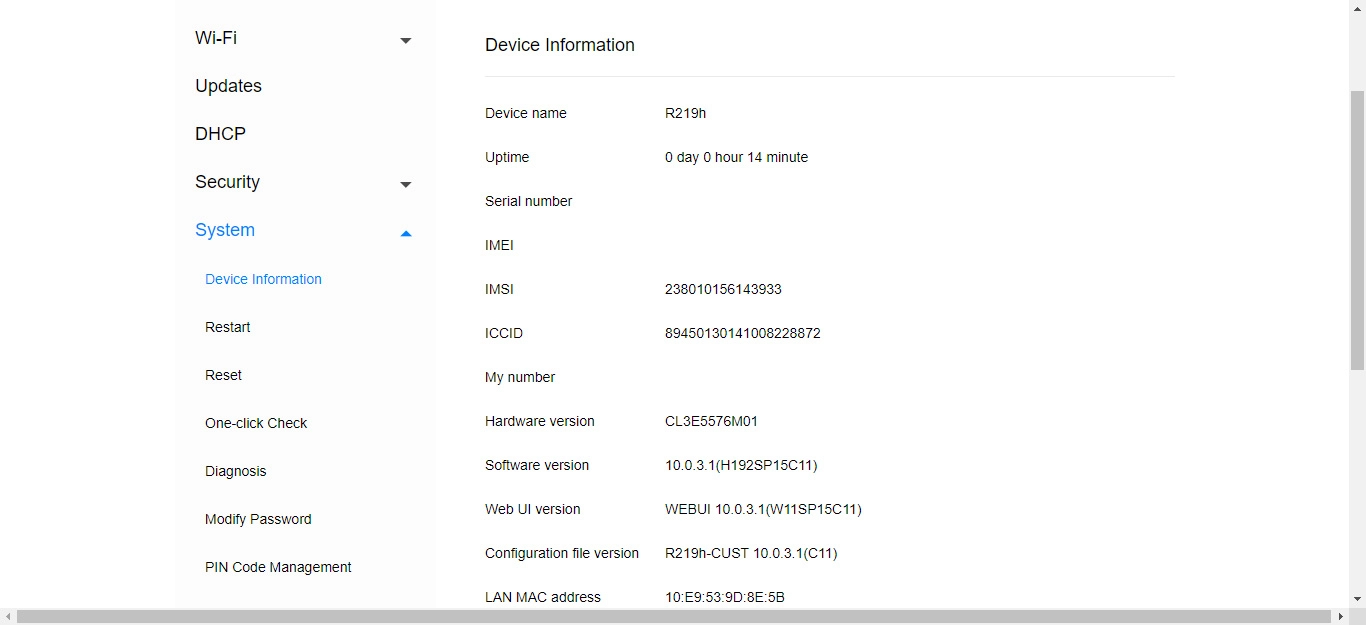Navigate to Diagnosis
Screen dimensions: 1366x625
(x=235, y=471)
